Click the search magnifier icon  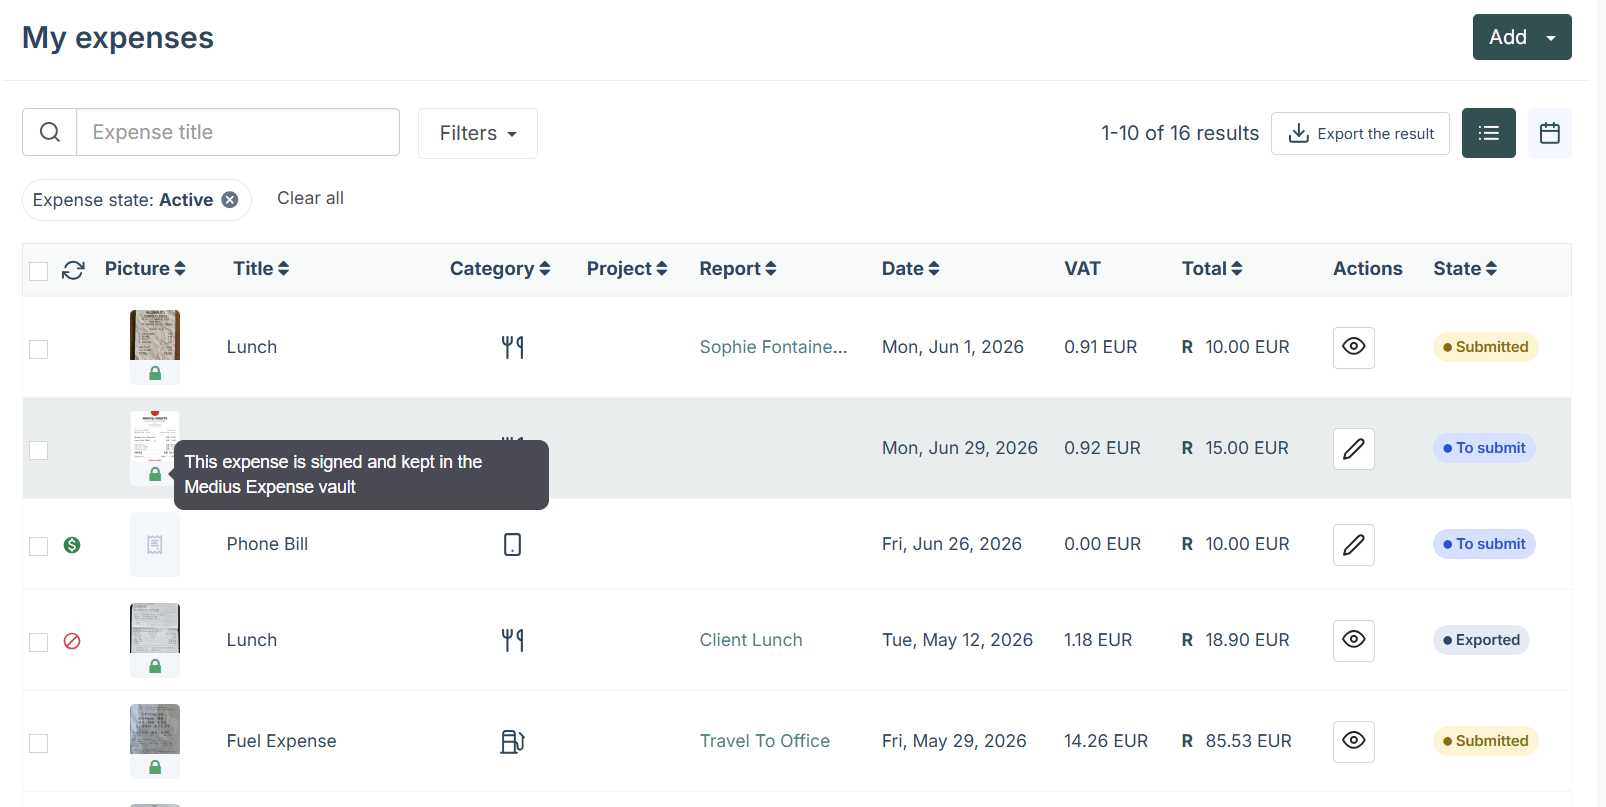[50, 132]
